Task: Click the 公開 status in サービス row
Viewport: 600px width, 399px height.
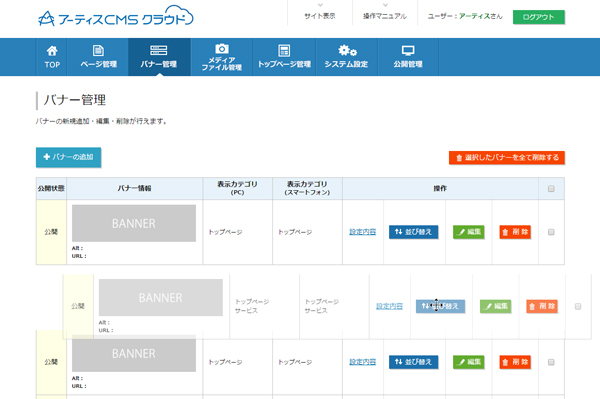Action: coord(78,306)
